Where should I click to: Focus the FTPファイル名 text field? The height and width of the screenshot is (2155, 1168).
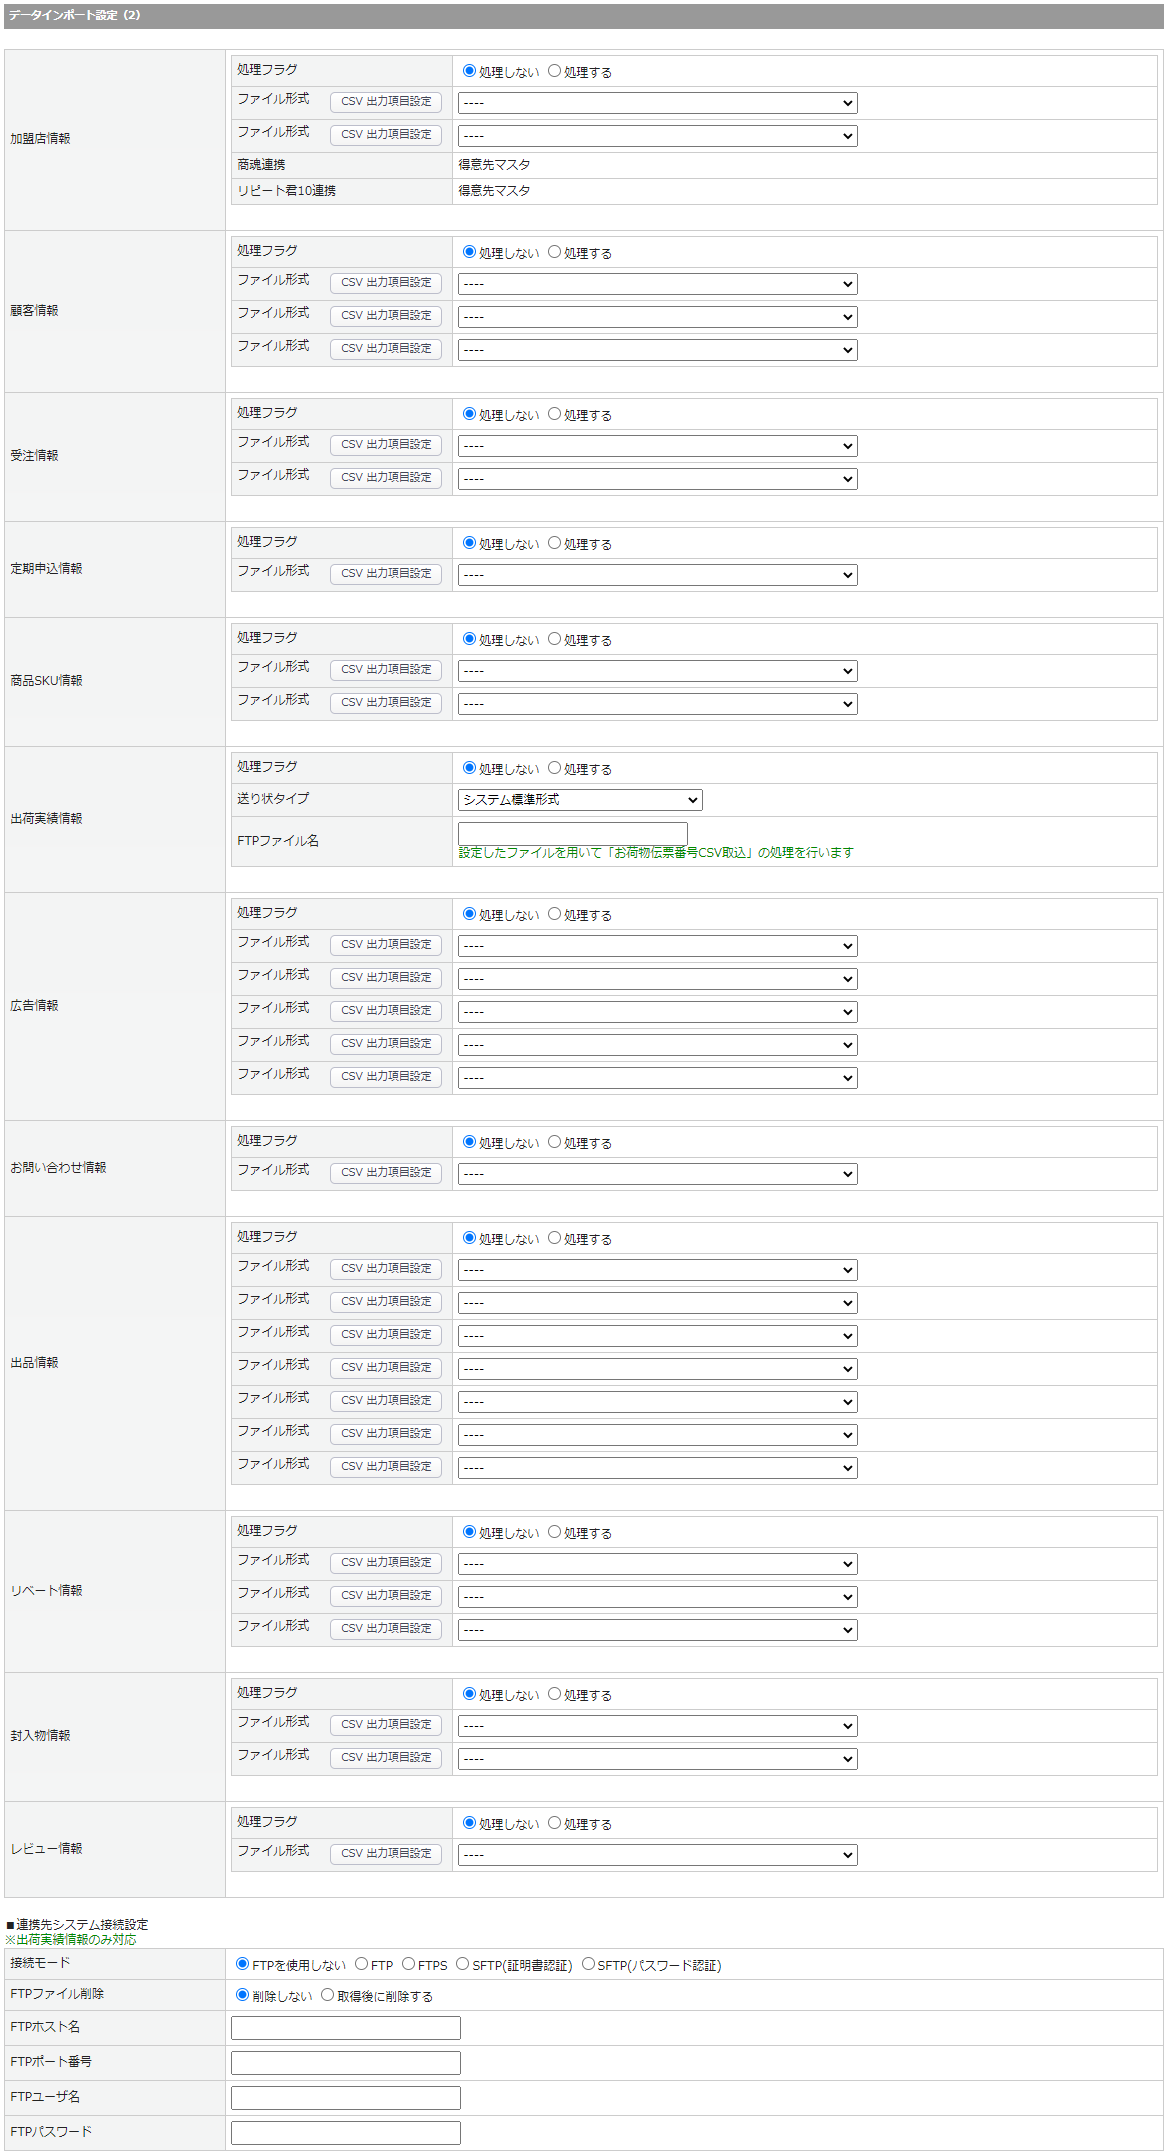(572, 832)
